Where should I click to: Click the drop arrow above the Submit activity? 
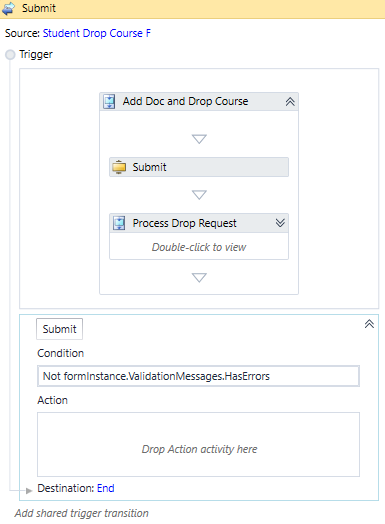[x=199, y=139]
